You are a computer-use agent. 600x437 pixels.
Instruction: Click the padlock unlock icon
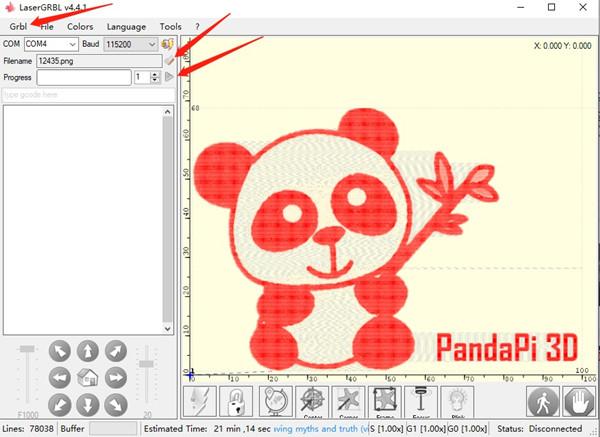(x=236, y=401)
